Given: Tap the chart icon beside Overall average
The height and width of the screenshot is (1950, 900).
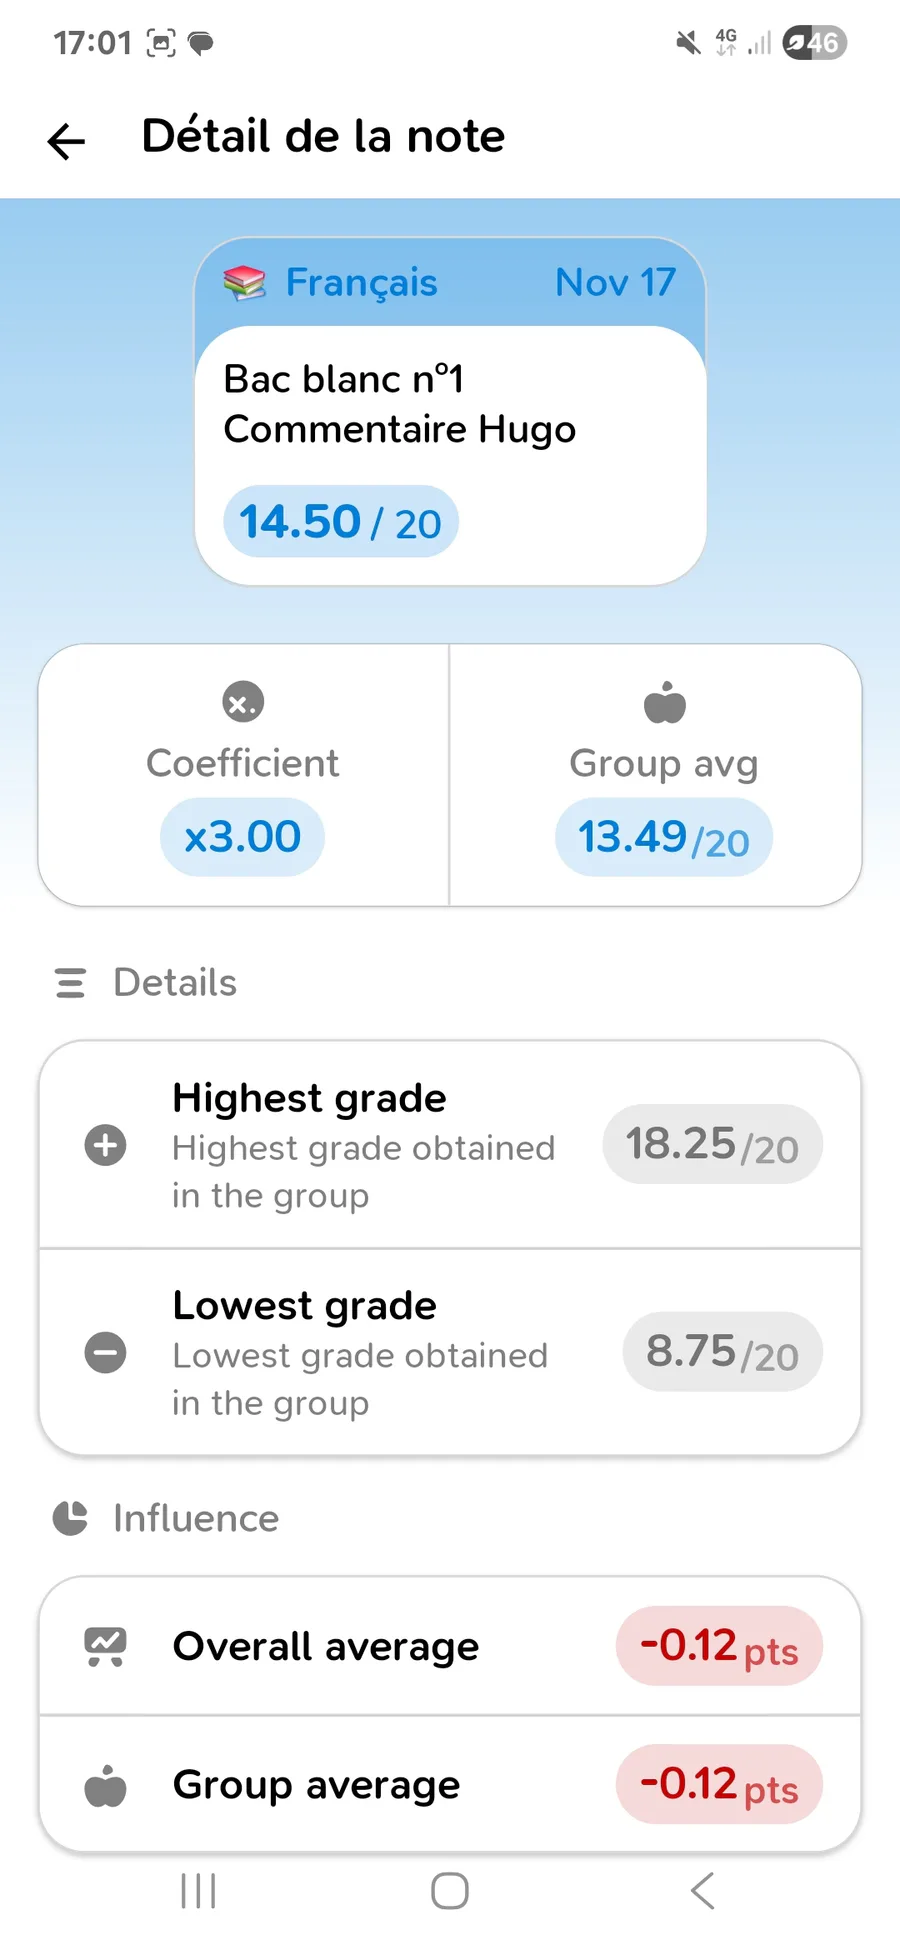Looking at the screenshot, I should [x=106, y=1646].
